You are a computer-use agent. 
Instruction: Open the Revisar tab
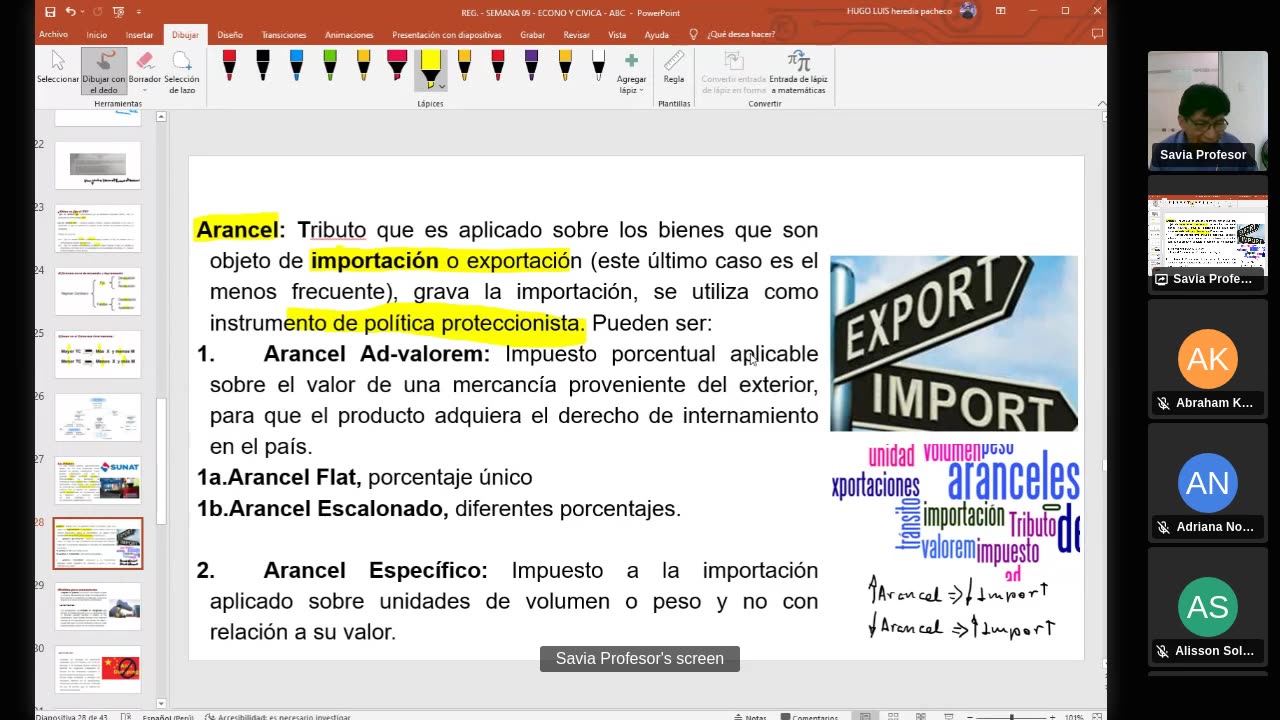click(577, 34)
